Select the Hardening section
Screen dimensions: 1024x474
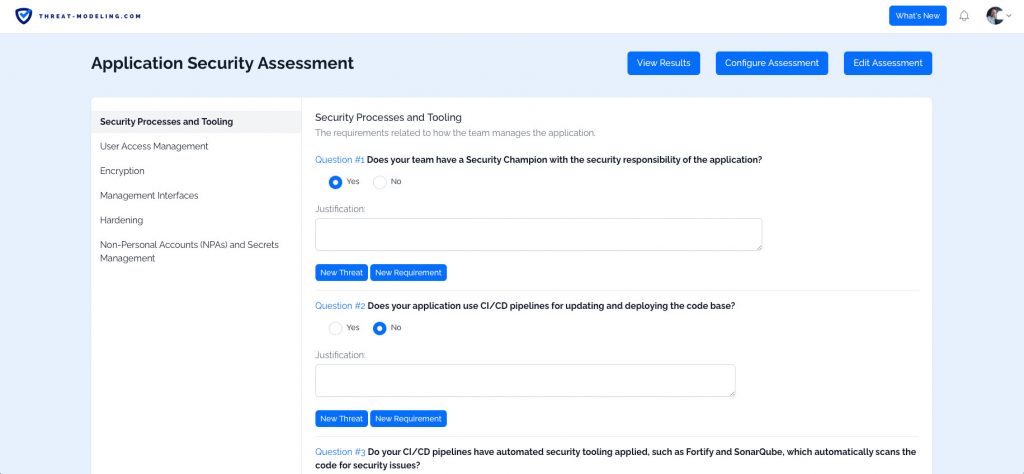[x=121, y=220]
